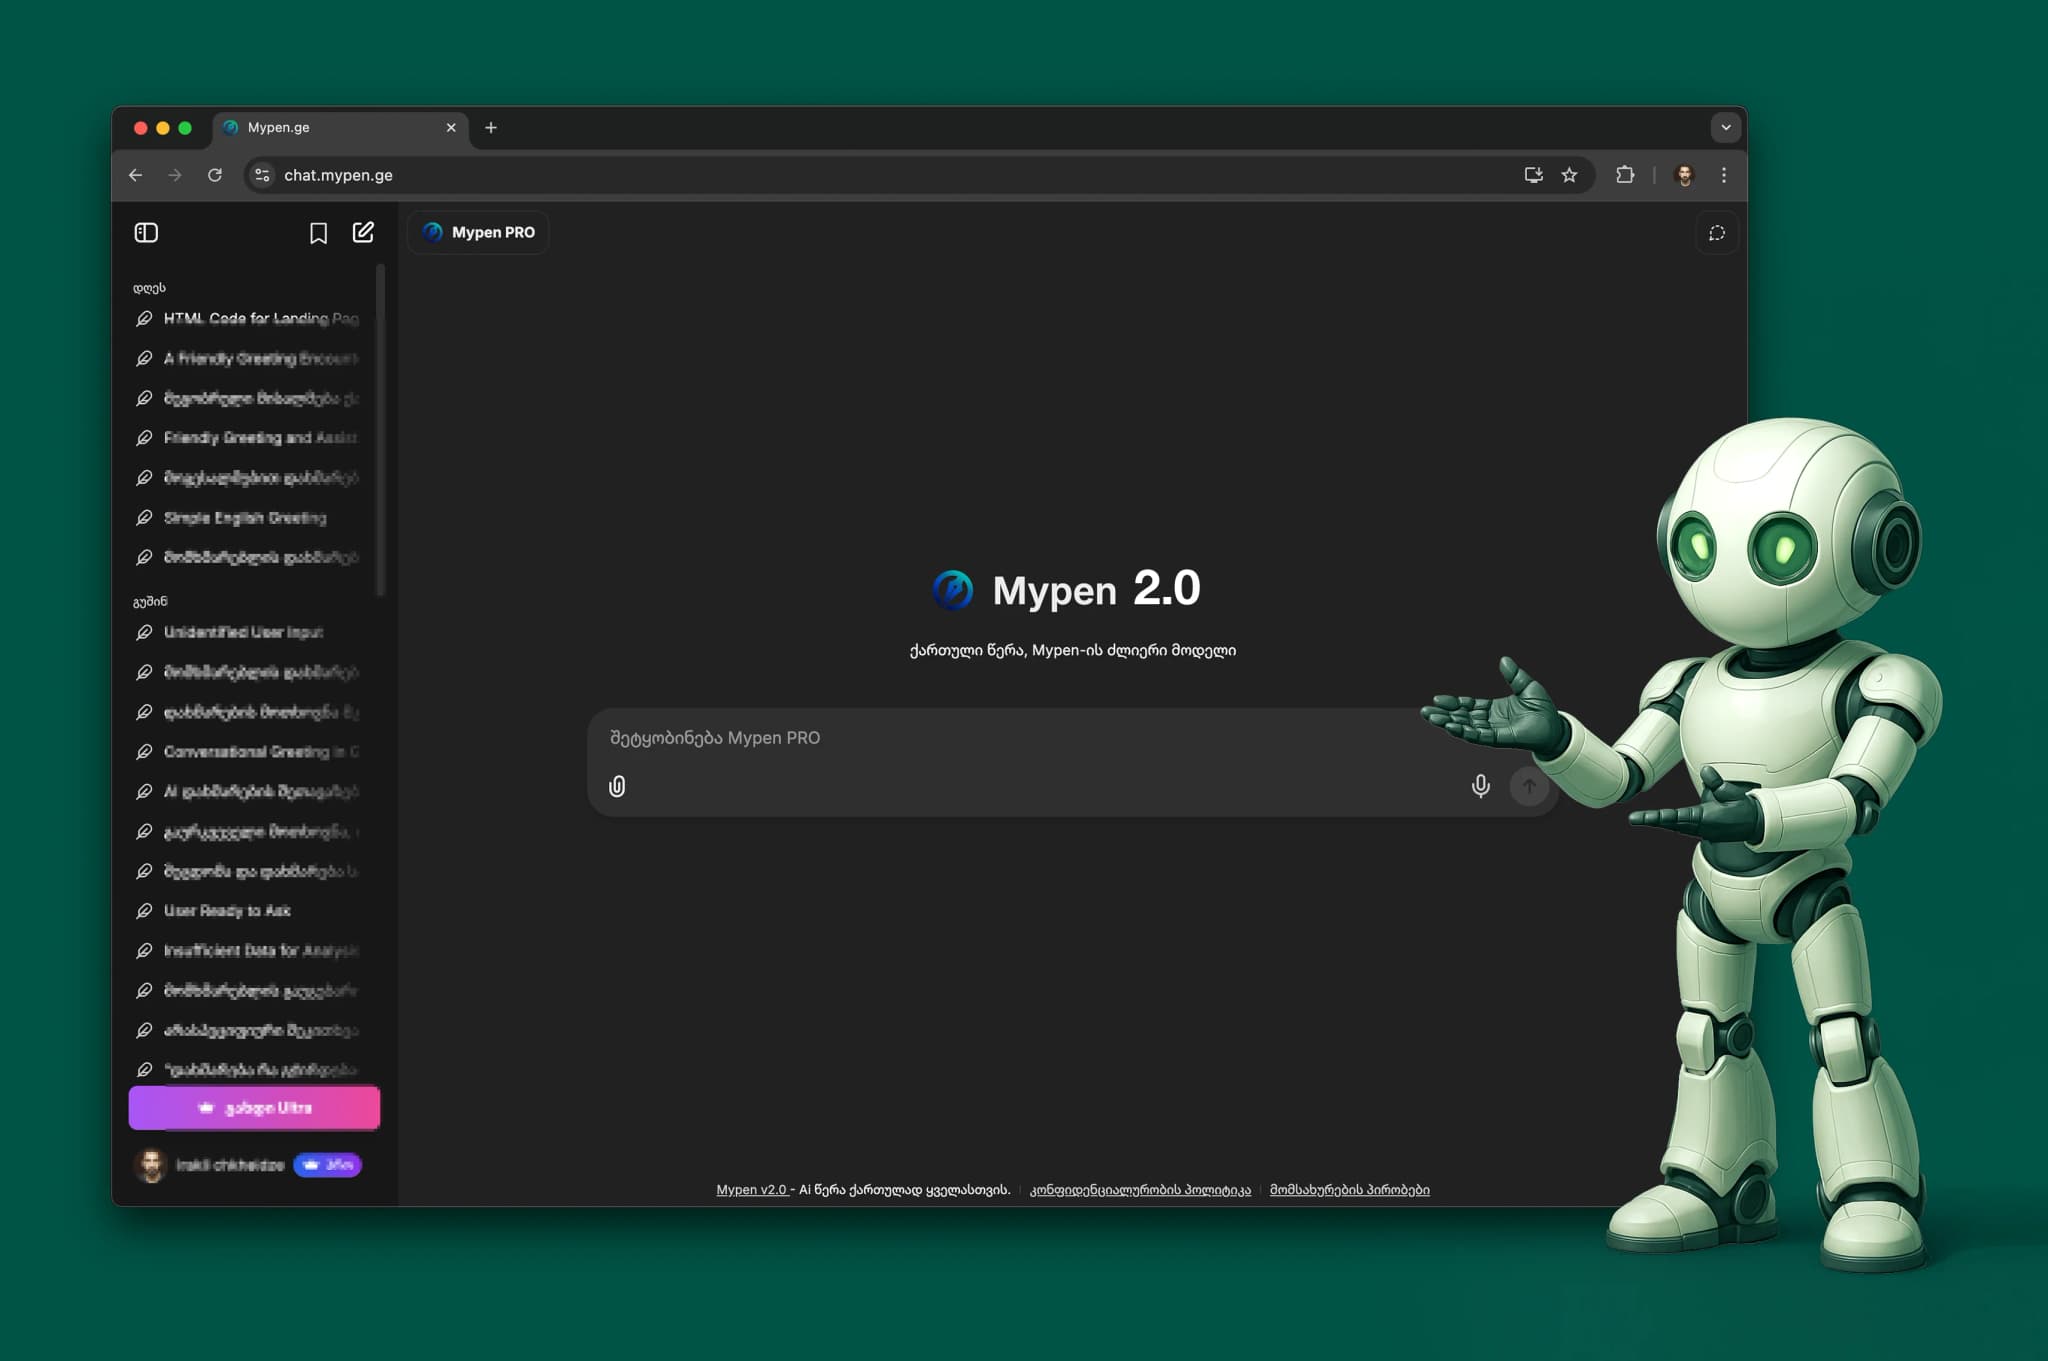Attach a file using the paperclip icon
Viewport: 2048px width, 1361px height.
click(618, 786)
